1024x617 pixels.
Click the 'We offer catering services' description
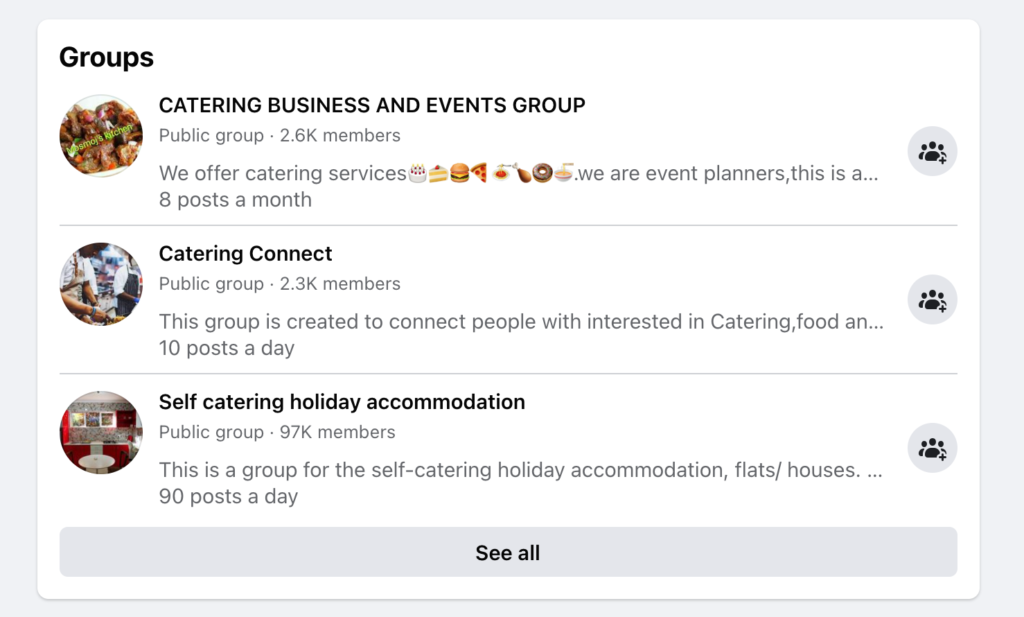click(518, 173)
